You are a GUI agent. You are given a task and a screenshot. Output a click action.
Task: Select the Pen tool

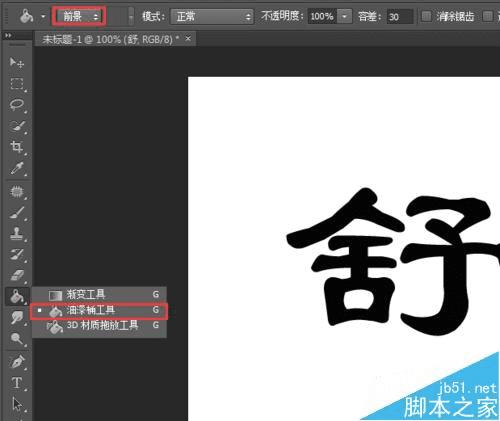pos(17,362)
